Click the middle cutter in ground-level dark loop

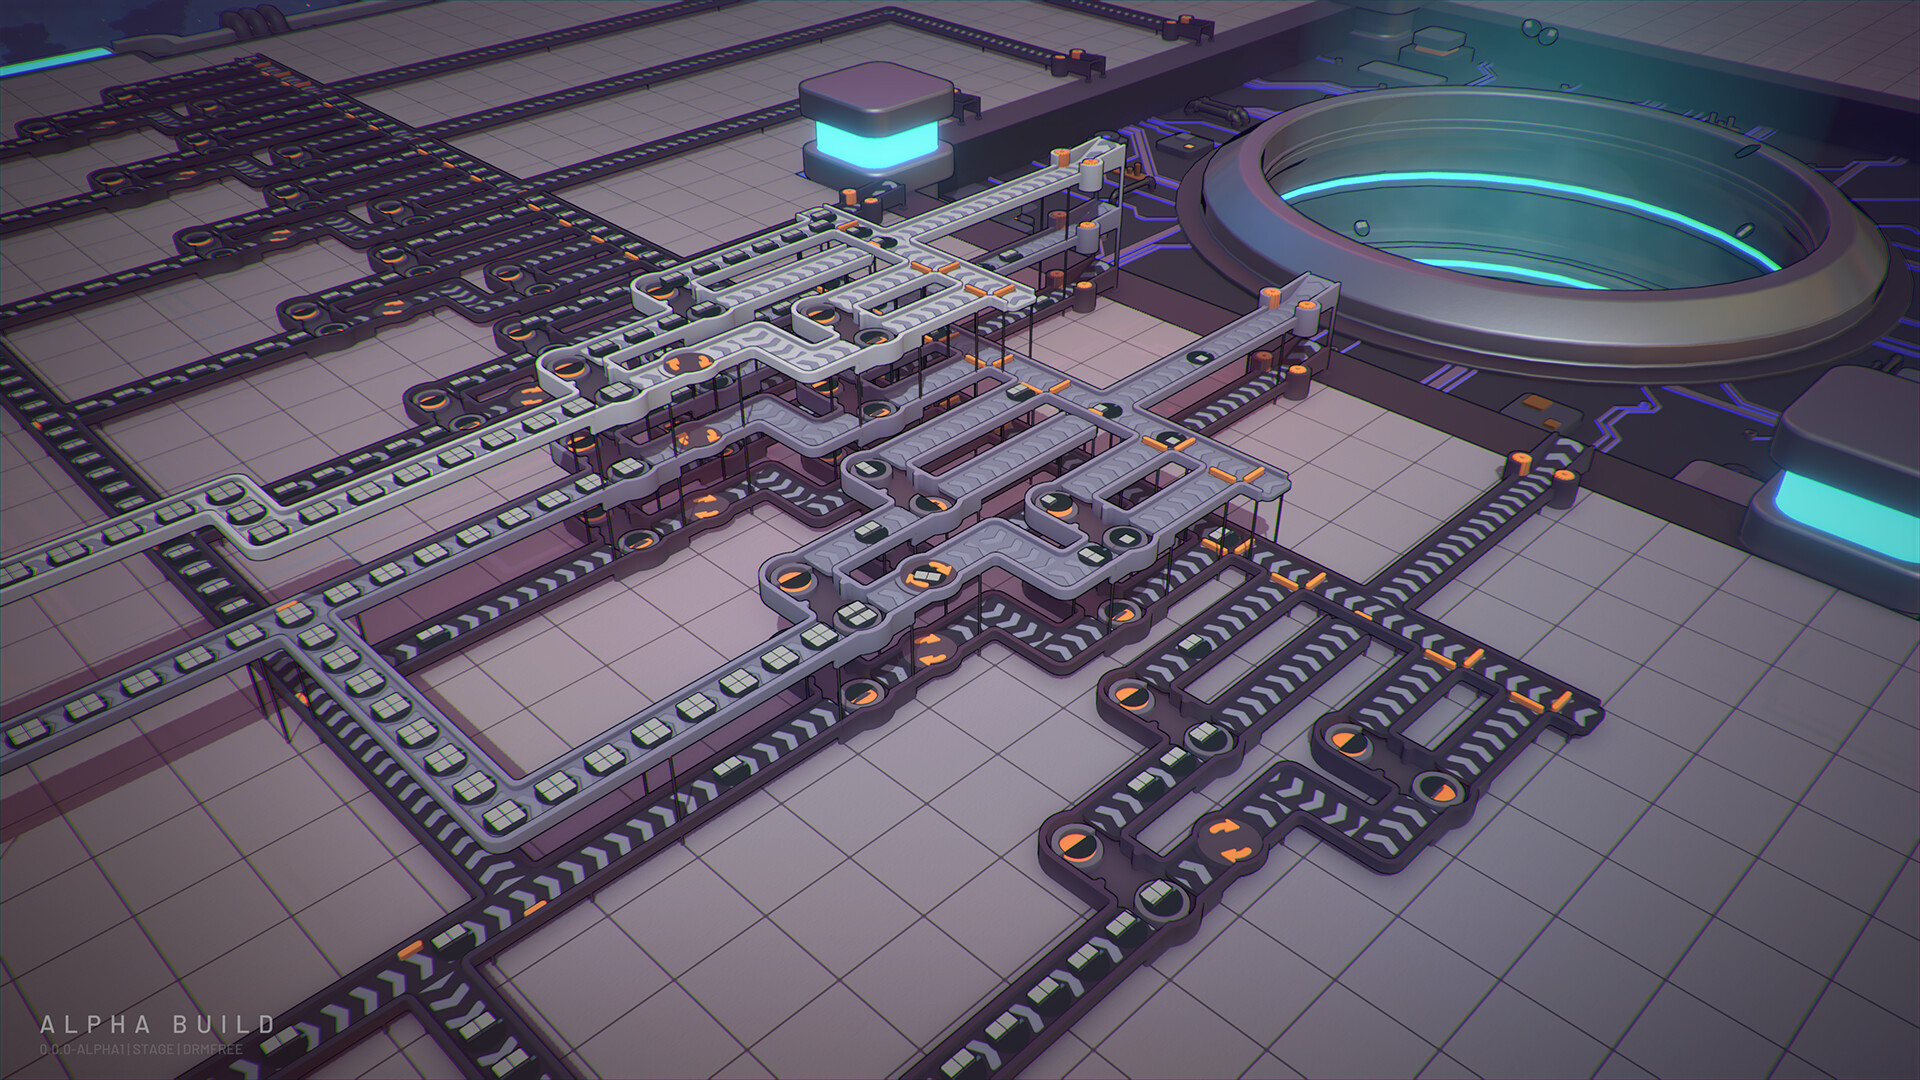pos(1347,741)
